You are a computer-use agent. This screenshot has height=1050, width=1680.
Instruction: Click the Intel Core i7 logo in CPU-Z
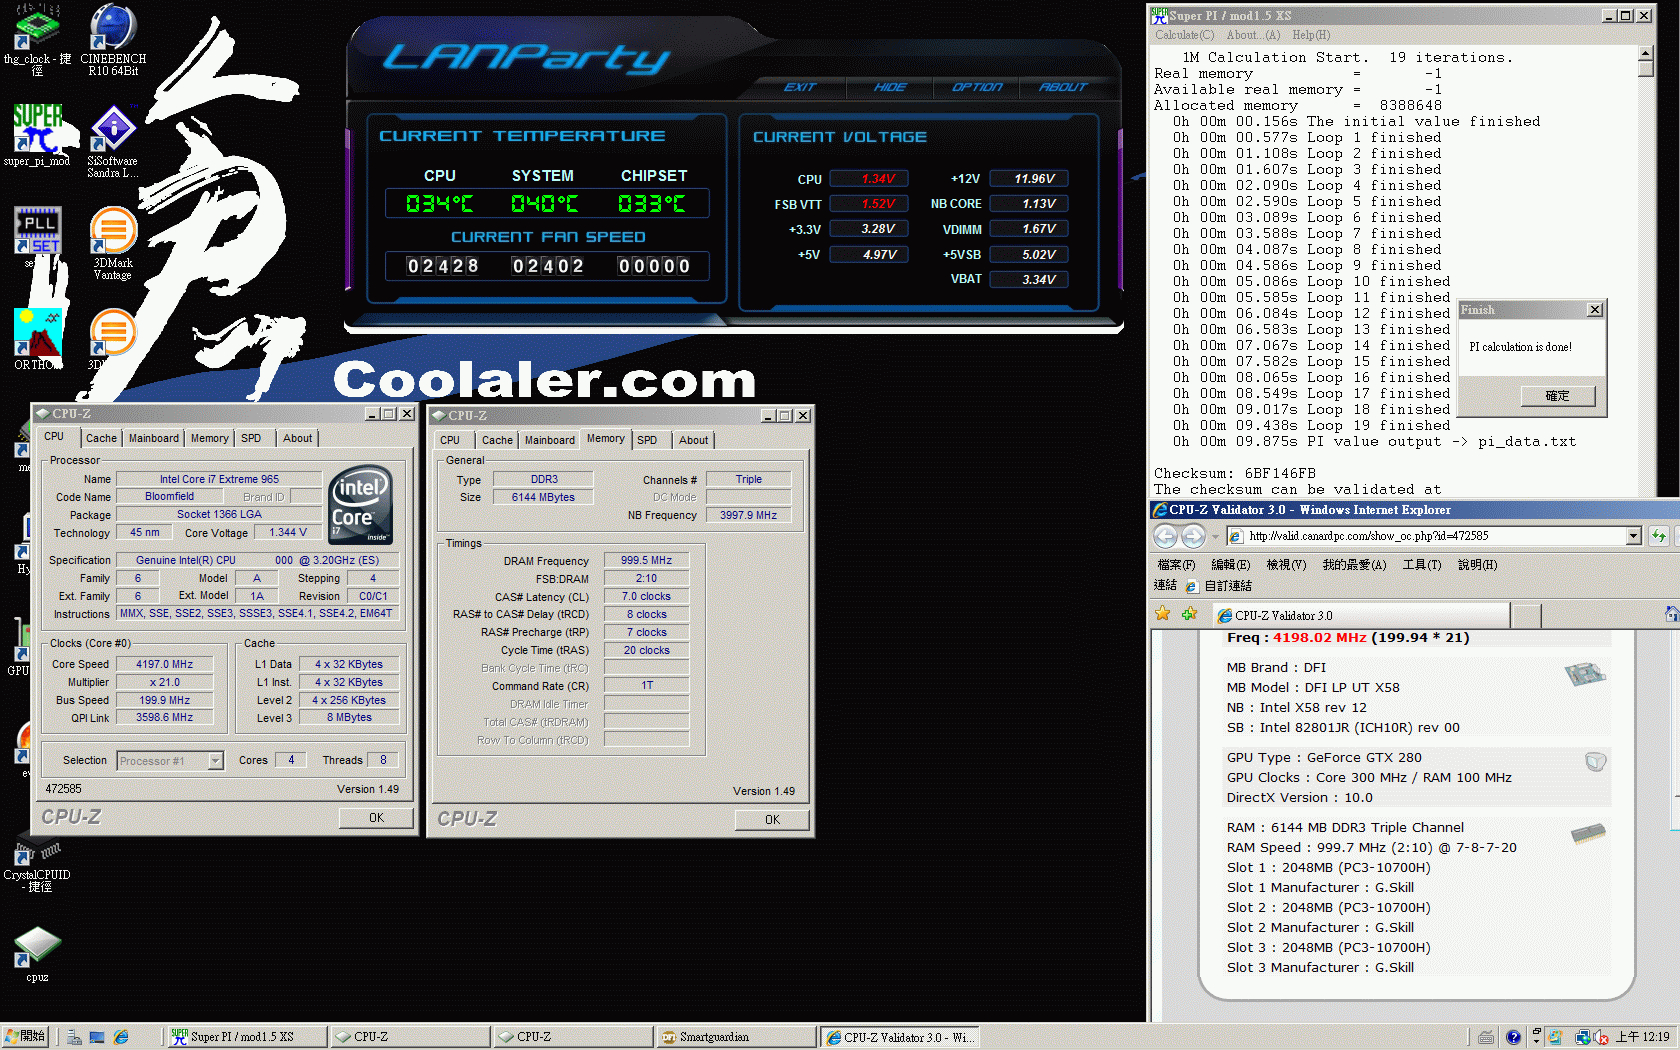click(x=360, y=504)
